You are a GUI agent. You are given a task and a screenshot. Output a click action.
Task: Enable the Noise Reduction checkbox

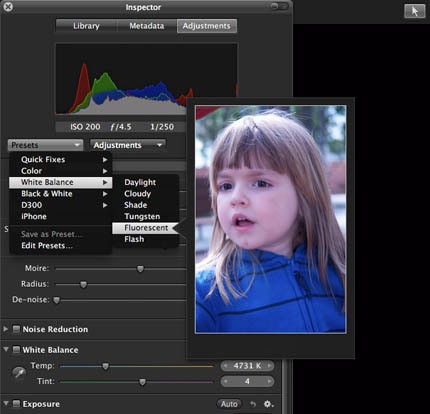click(x=16, y=329)
